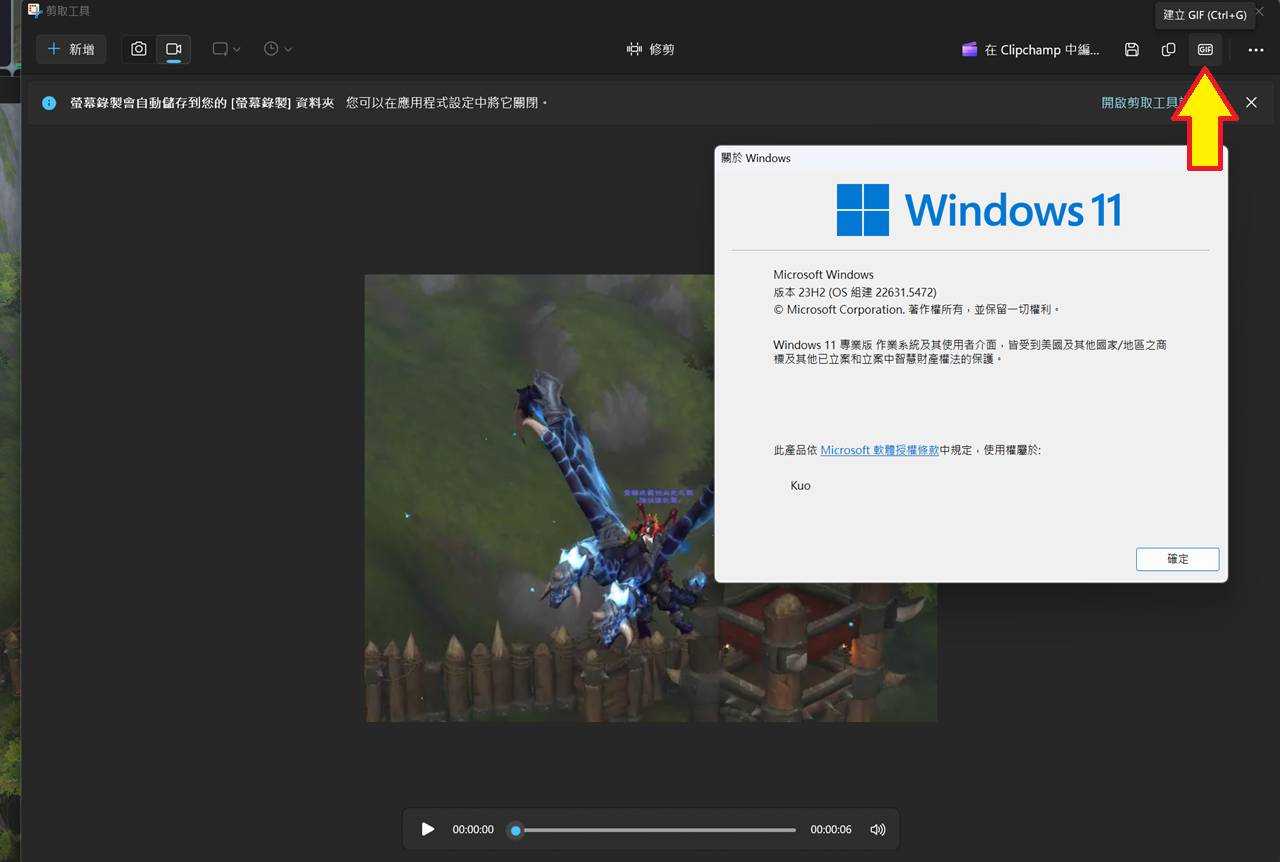1280x862 pixels.
Task: Click the About Windows (關於 Windows) title
Action: click(755, 158)
